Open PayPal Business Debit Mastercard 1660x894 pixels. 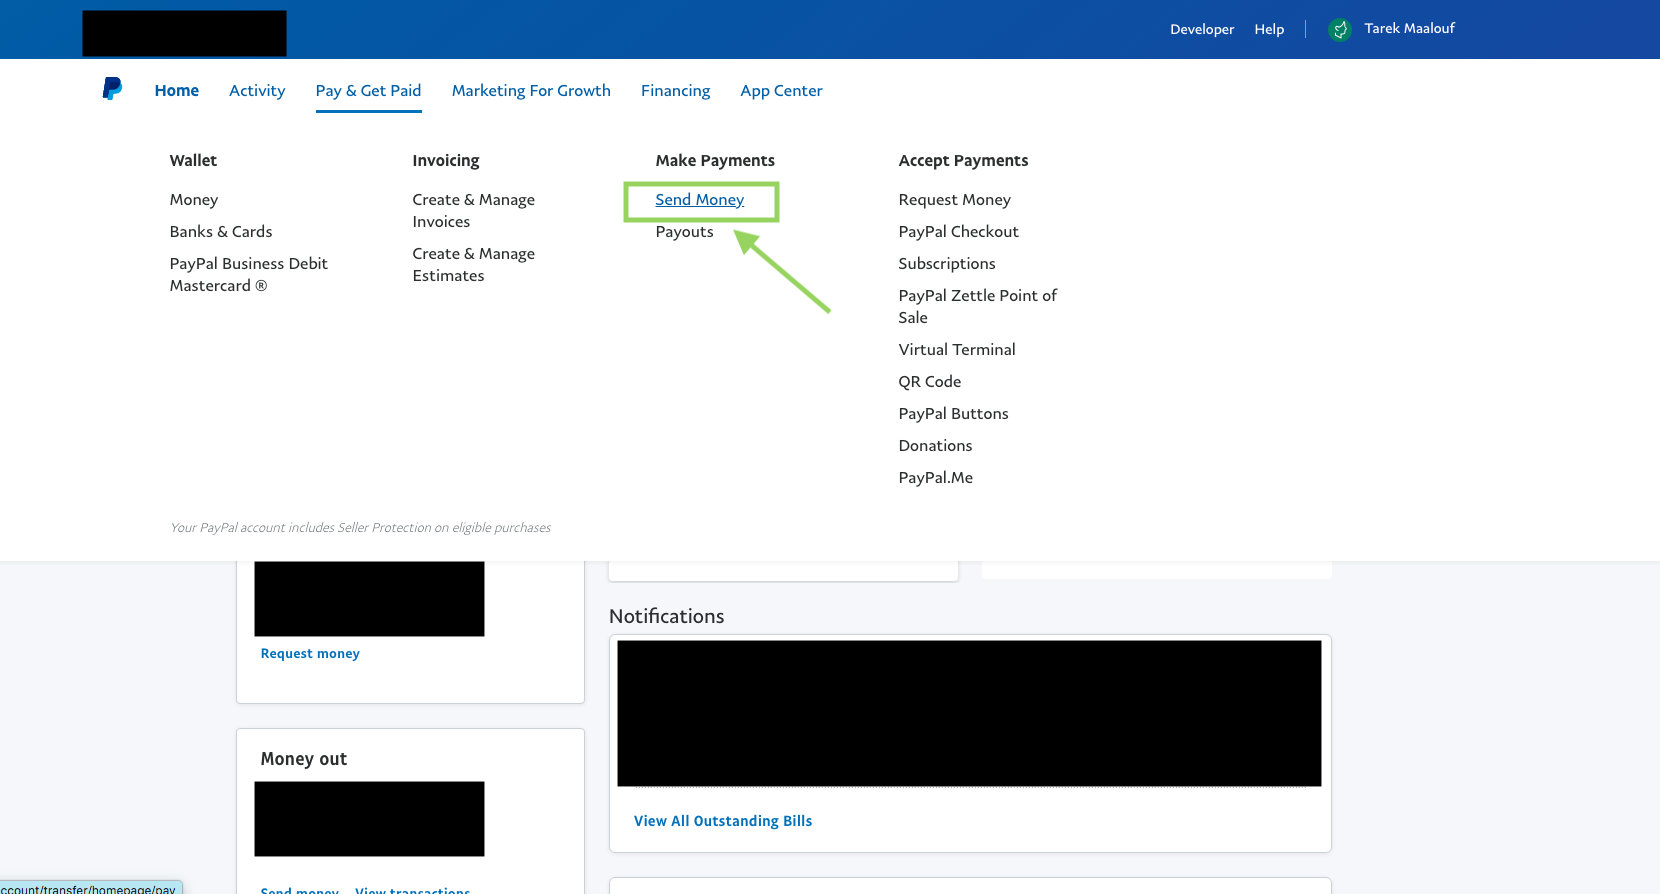[x=249, y=274]
